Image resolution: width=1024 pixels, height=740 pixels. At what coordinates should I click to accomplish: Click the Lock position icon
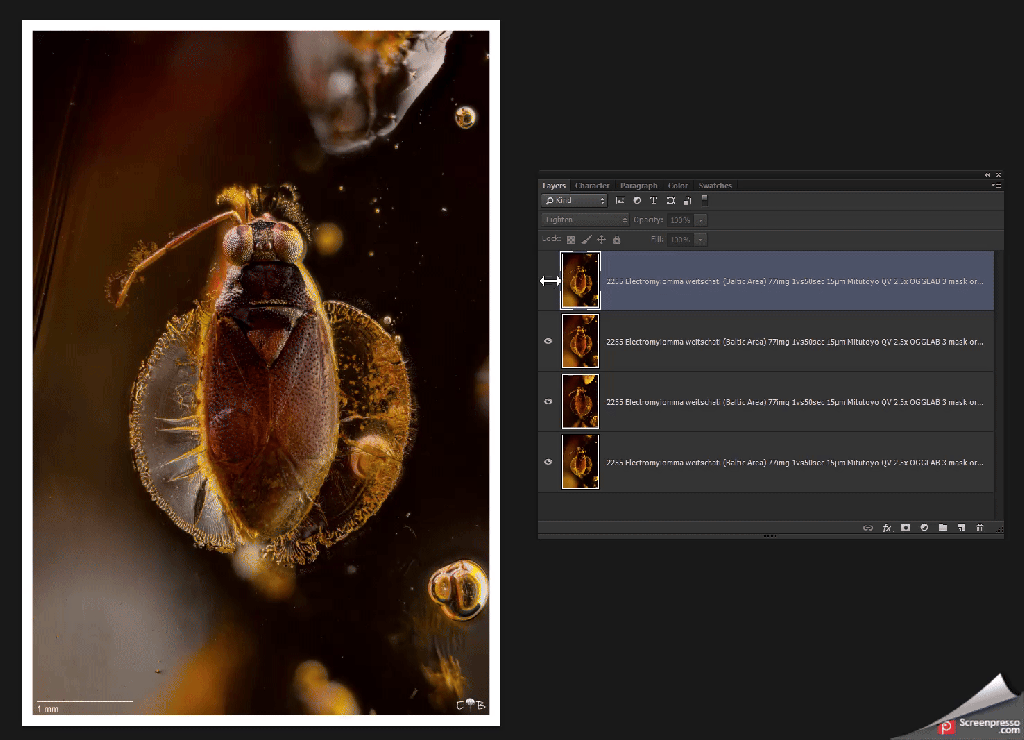(601, 240)
